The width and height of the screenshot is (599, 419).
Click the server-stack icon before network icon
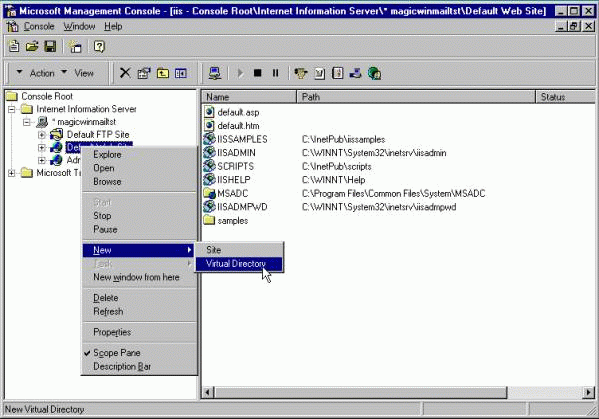click(x=338, y=73)
